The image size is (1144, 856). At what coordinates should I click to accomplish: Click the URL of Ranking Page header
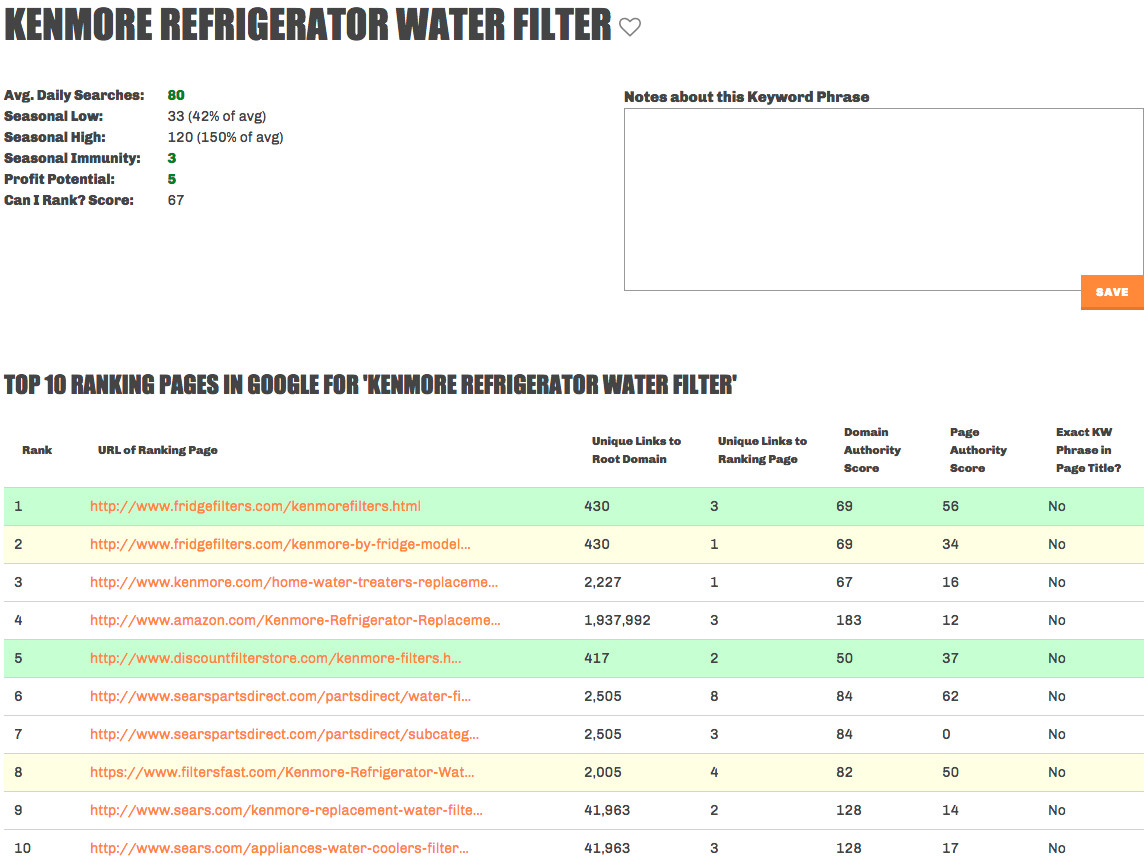(158, 450)
